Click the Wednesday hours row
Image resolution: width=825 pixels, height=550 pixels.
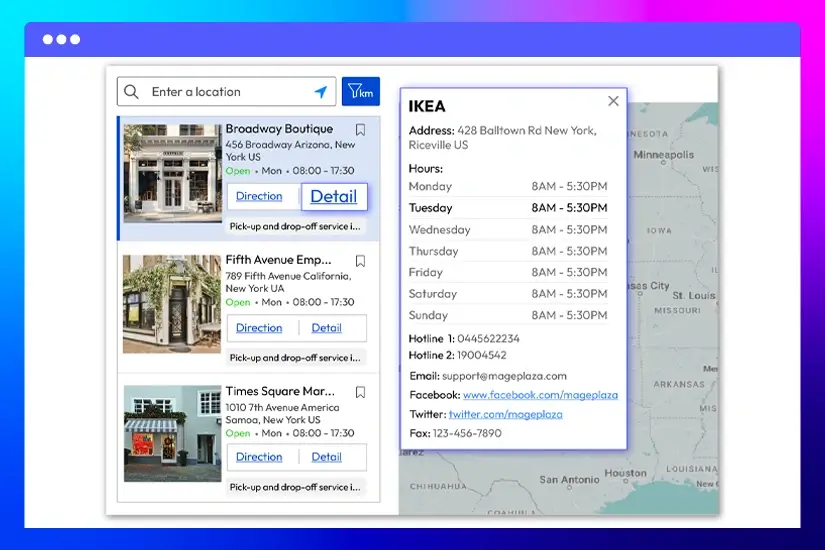(508, 229)
